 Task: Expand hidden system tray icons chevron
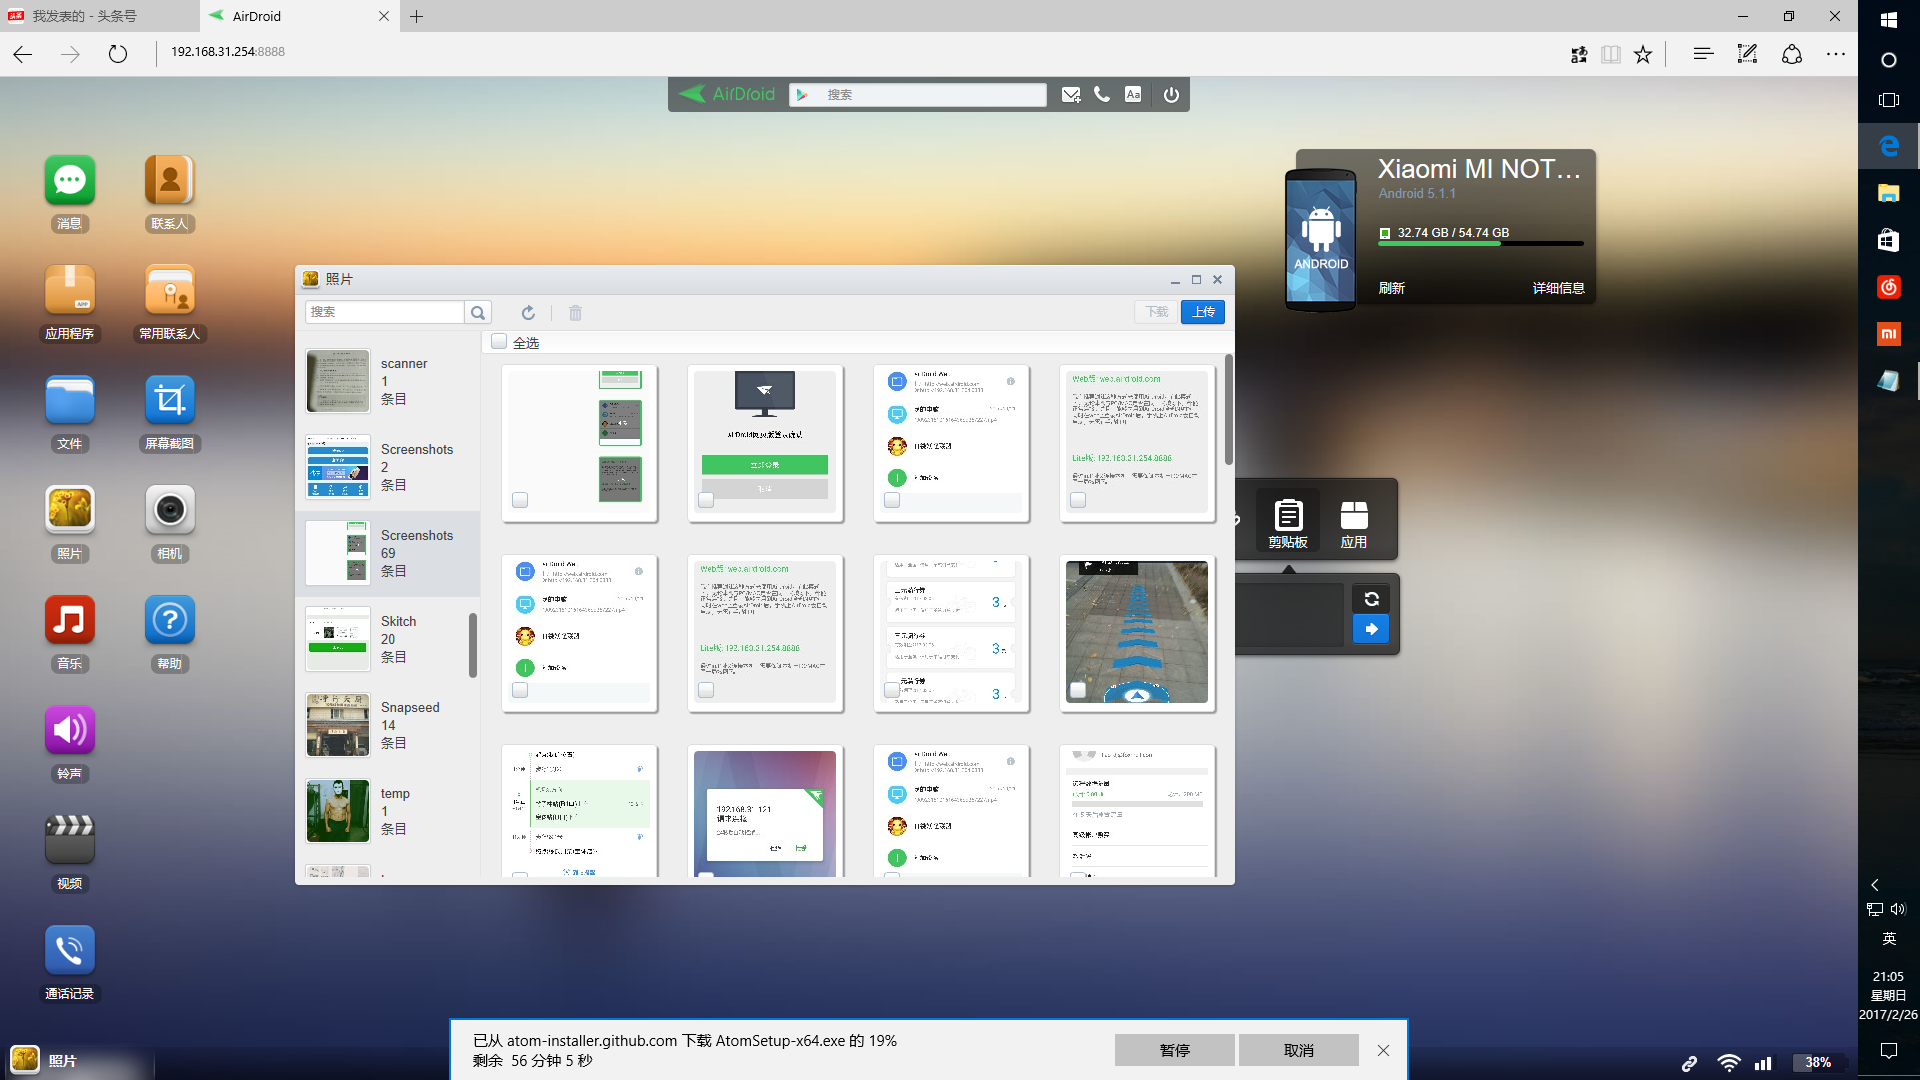(x=1874, y=885)
